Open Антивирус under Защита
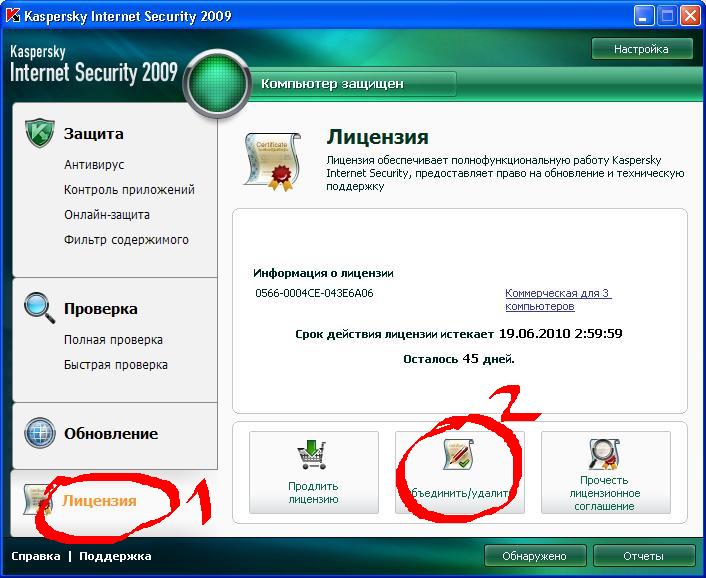706x578 pixels. tap(94, 164)
